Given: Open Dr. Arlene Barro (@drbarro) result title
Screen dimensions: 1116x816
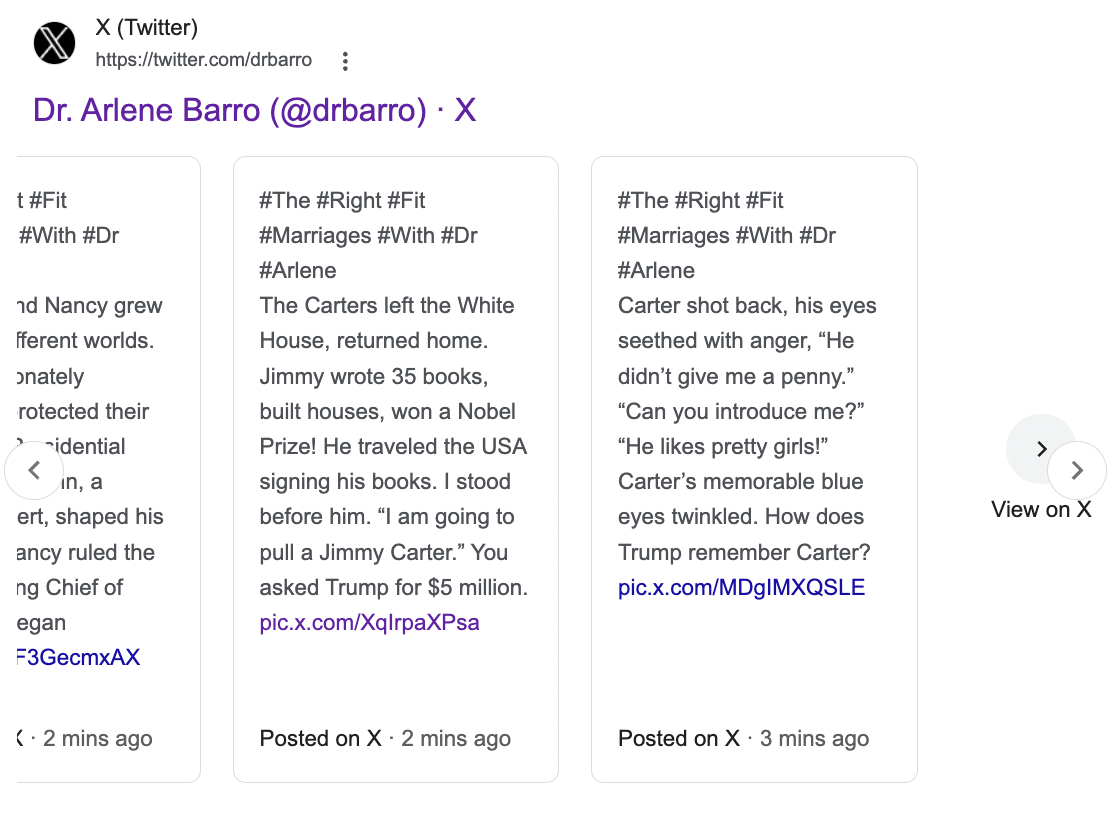Looking at the screenshot, I should click(254, 110).
